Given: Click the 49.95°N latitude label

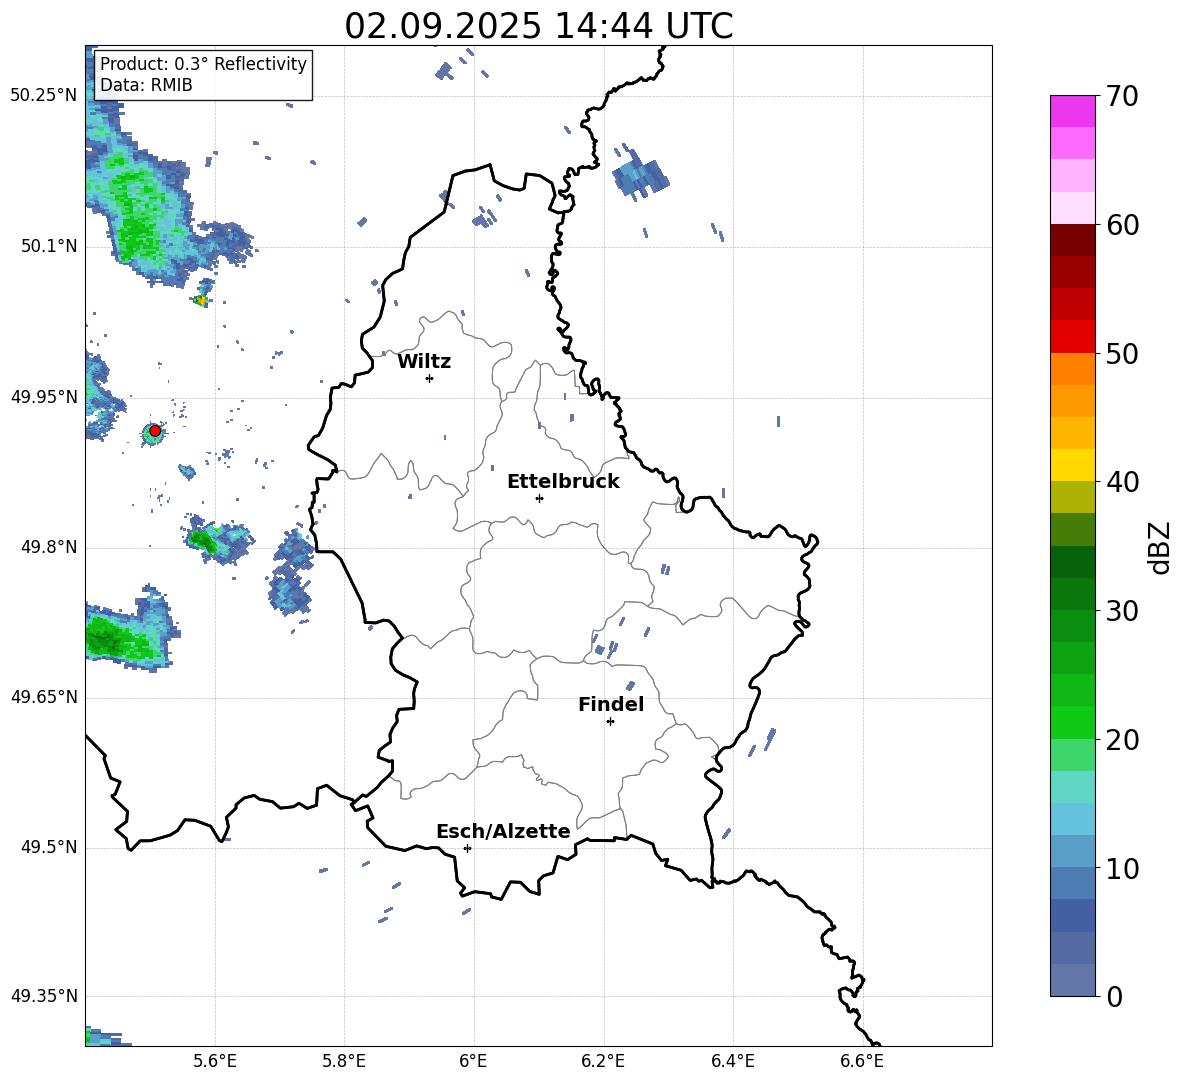Looking at the screenshot, I should [x=44, y=397].
